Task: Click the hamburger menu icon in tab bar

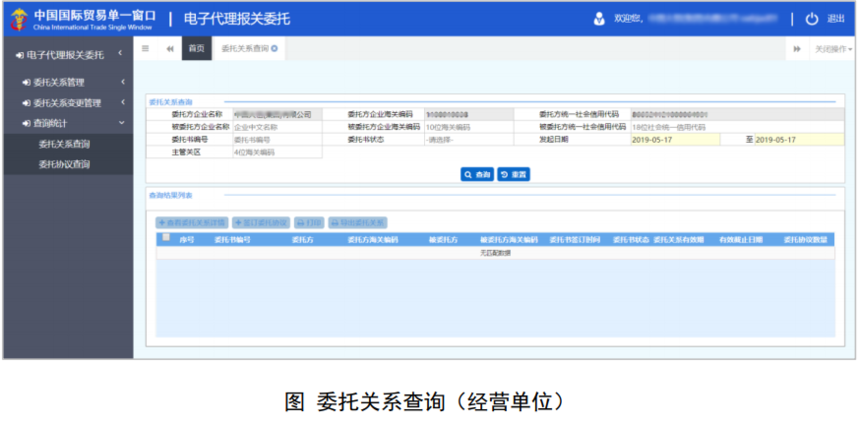Action: (146, 48)
